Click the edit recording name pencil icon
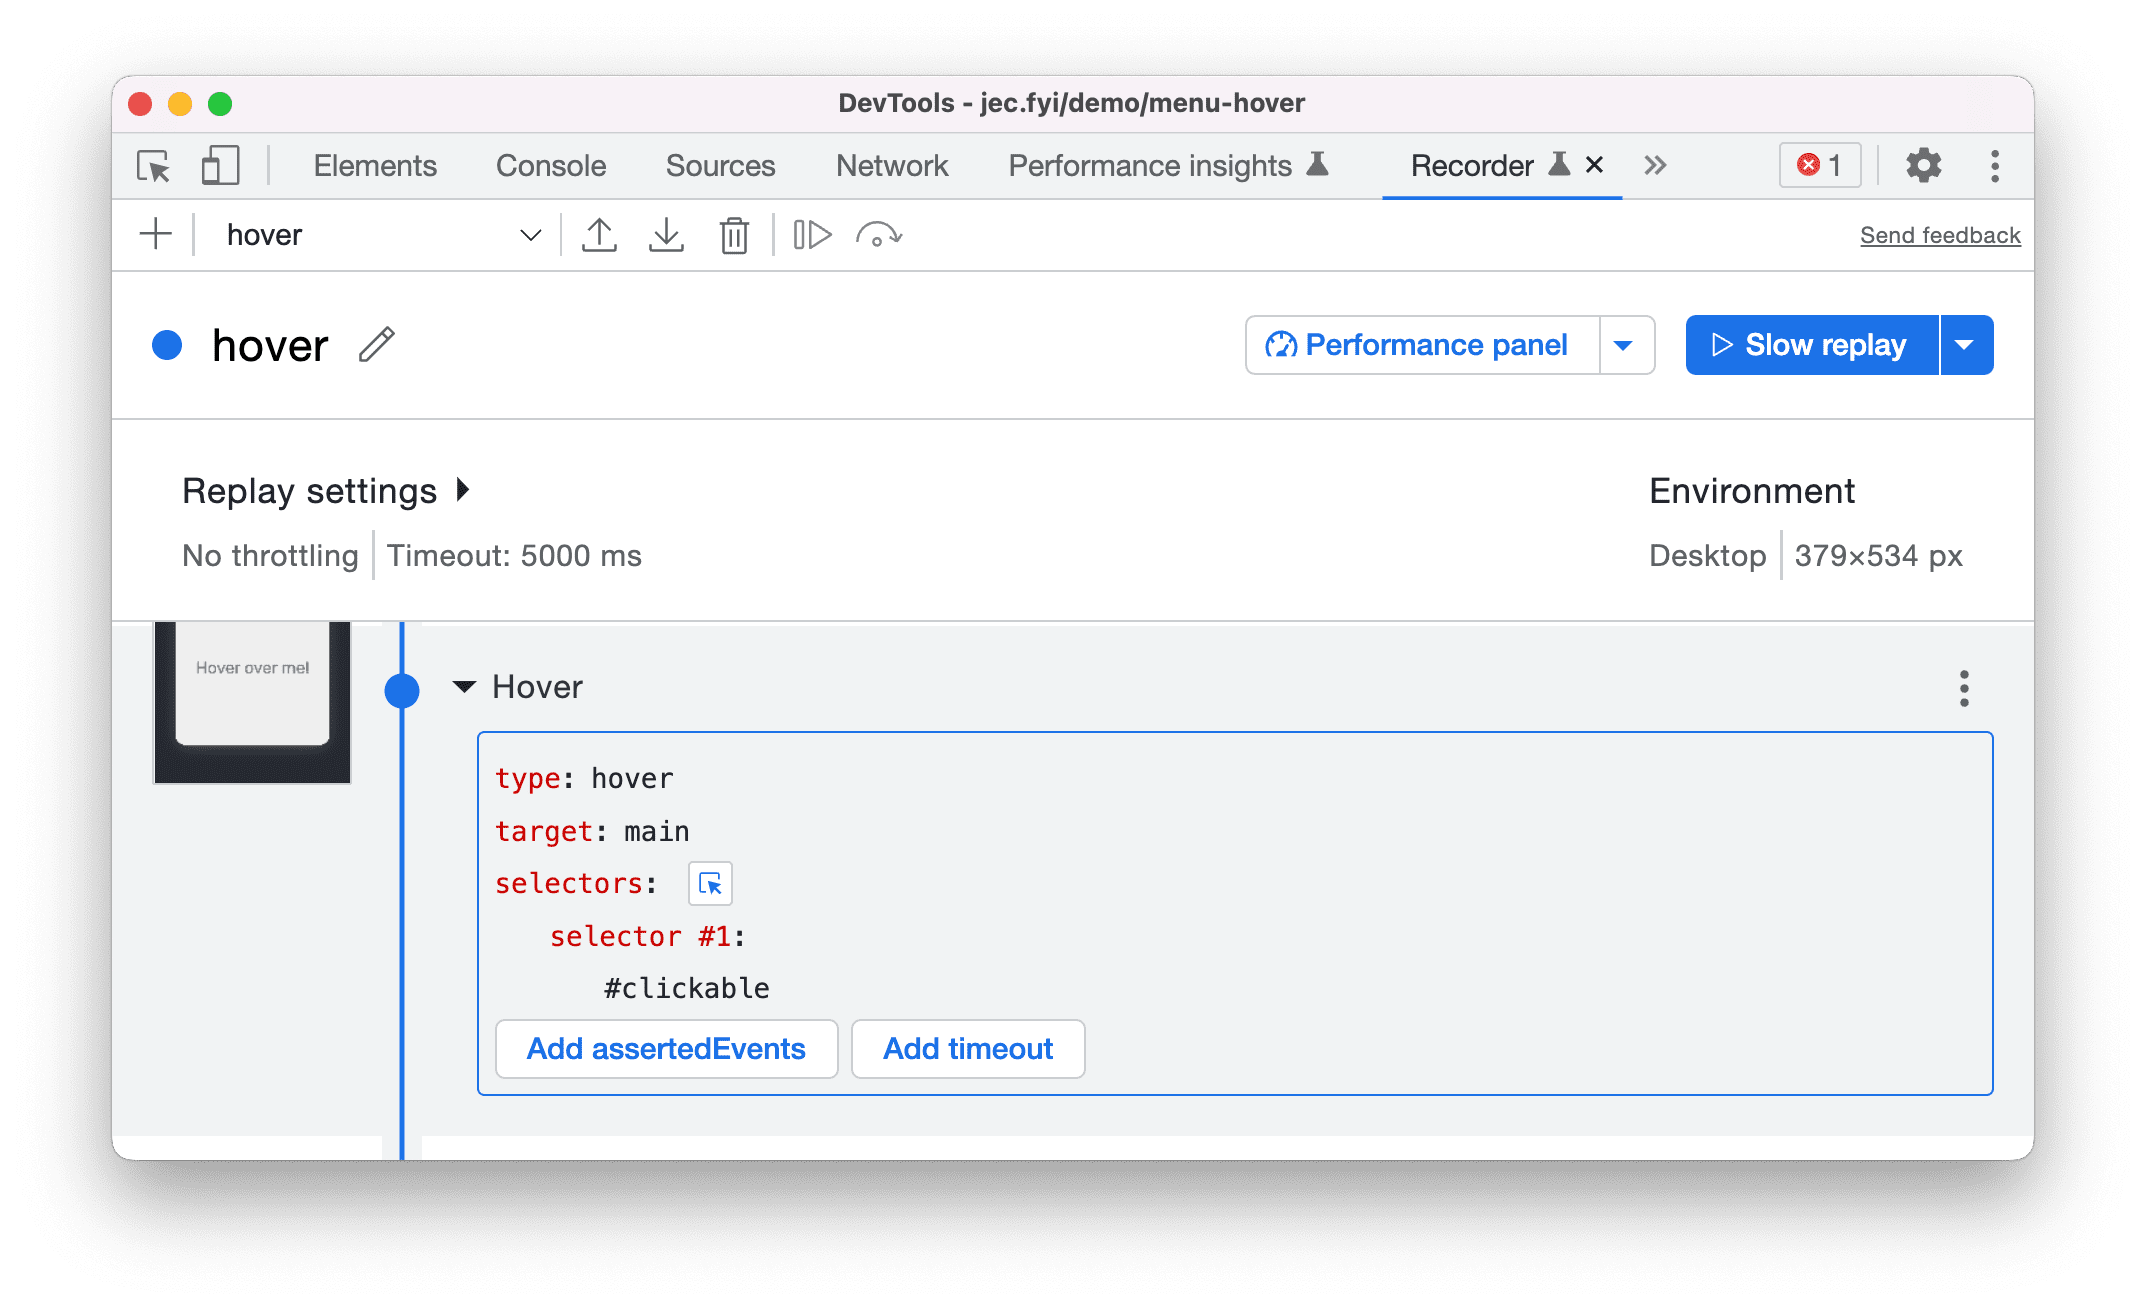The height and width of the screenshot is (1308, 2146). click(380, 343)
